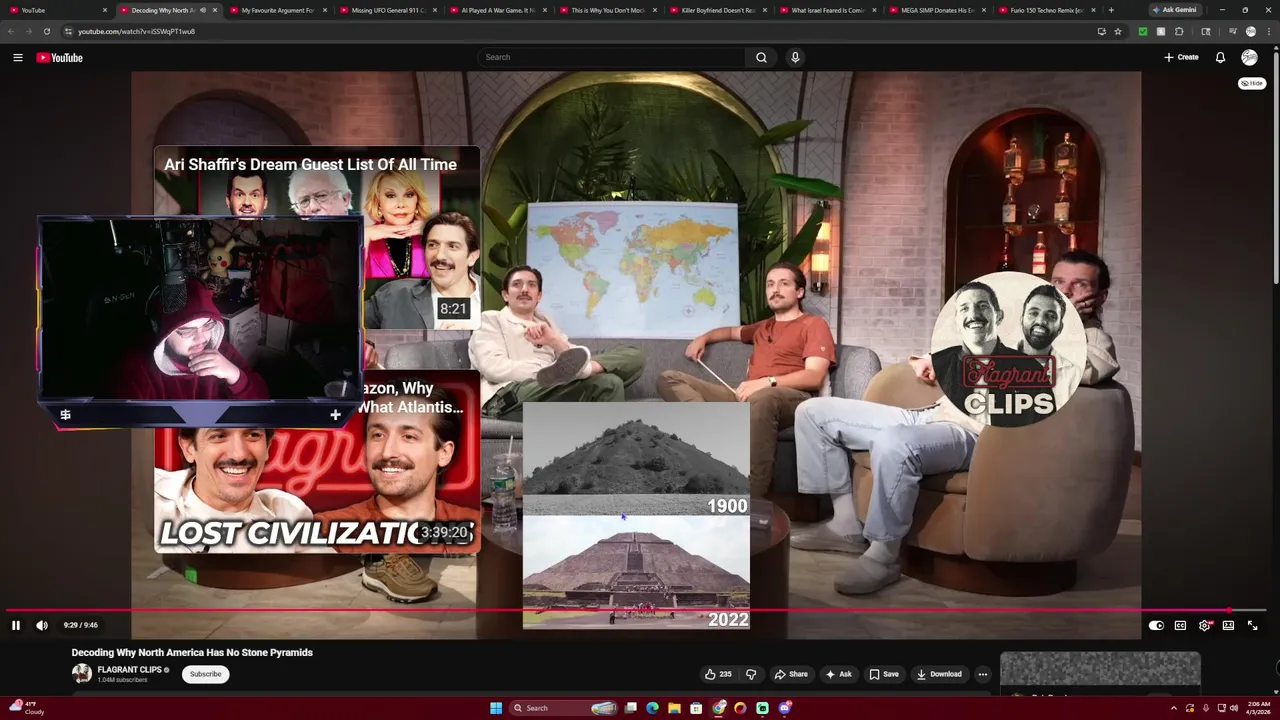
Task: Open the Windows Start menu
Action: pos(496,708)
